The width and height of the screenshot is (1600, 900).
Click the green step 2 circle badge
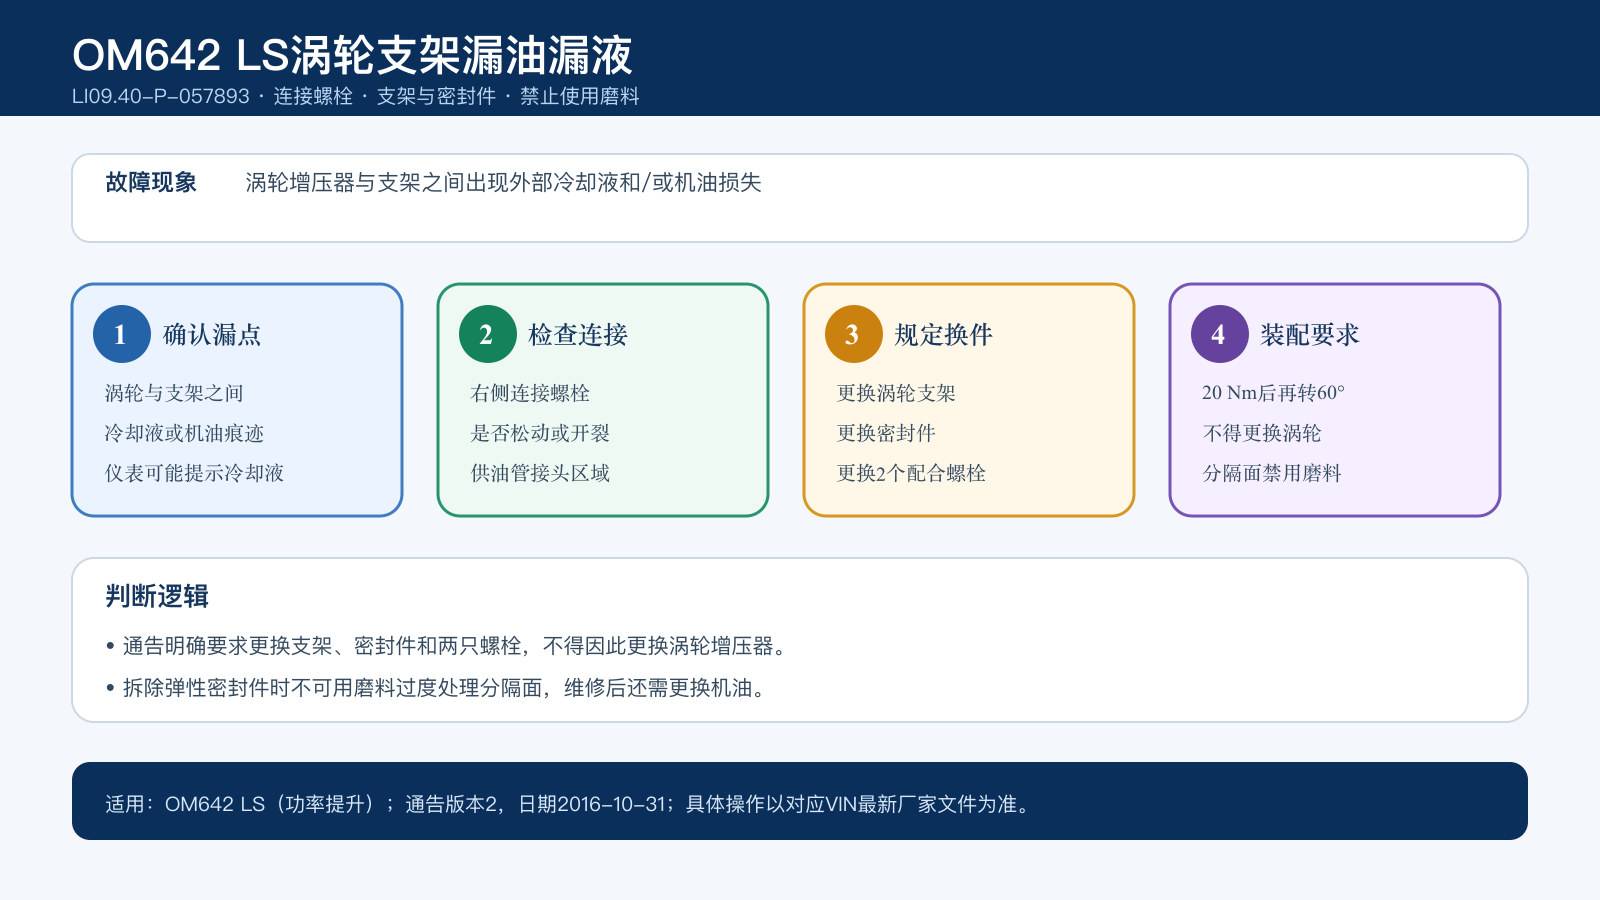(x=487, y=334)
